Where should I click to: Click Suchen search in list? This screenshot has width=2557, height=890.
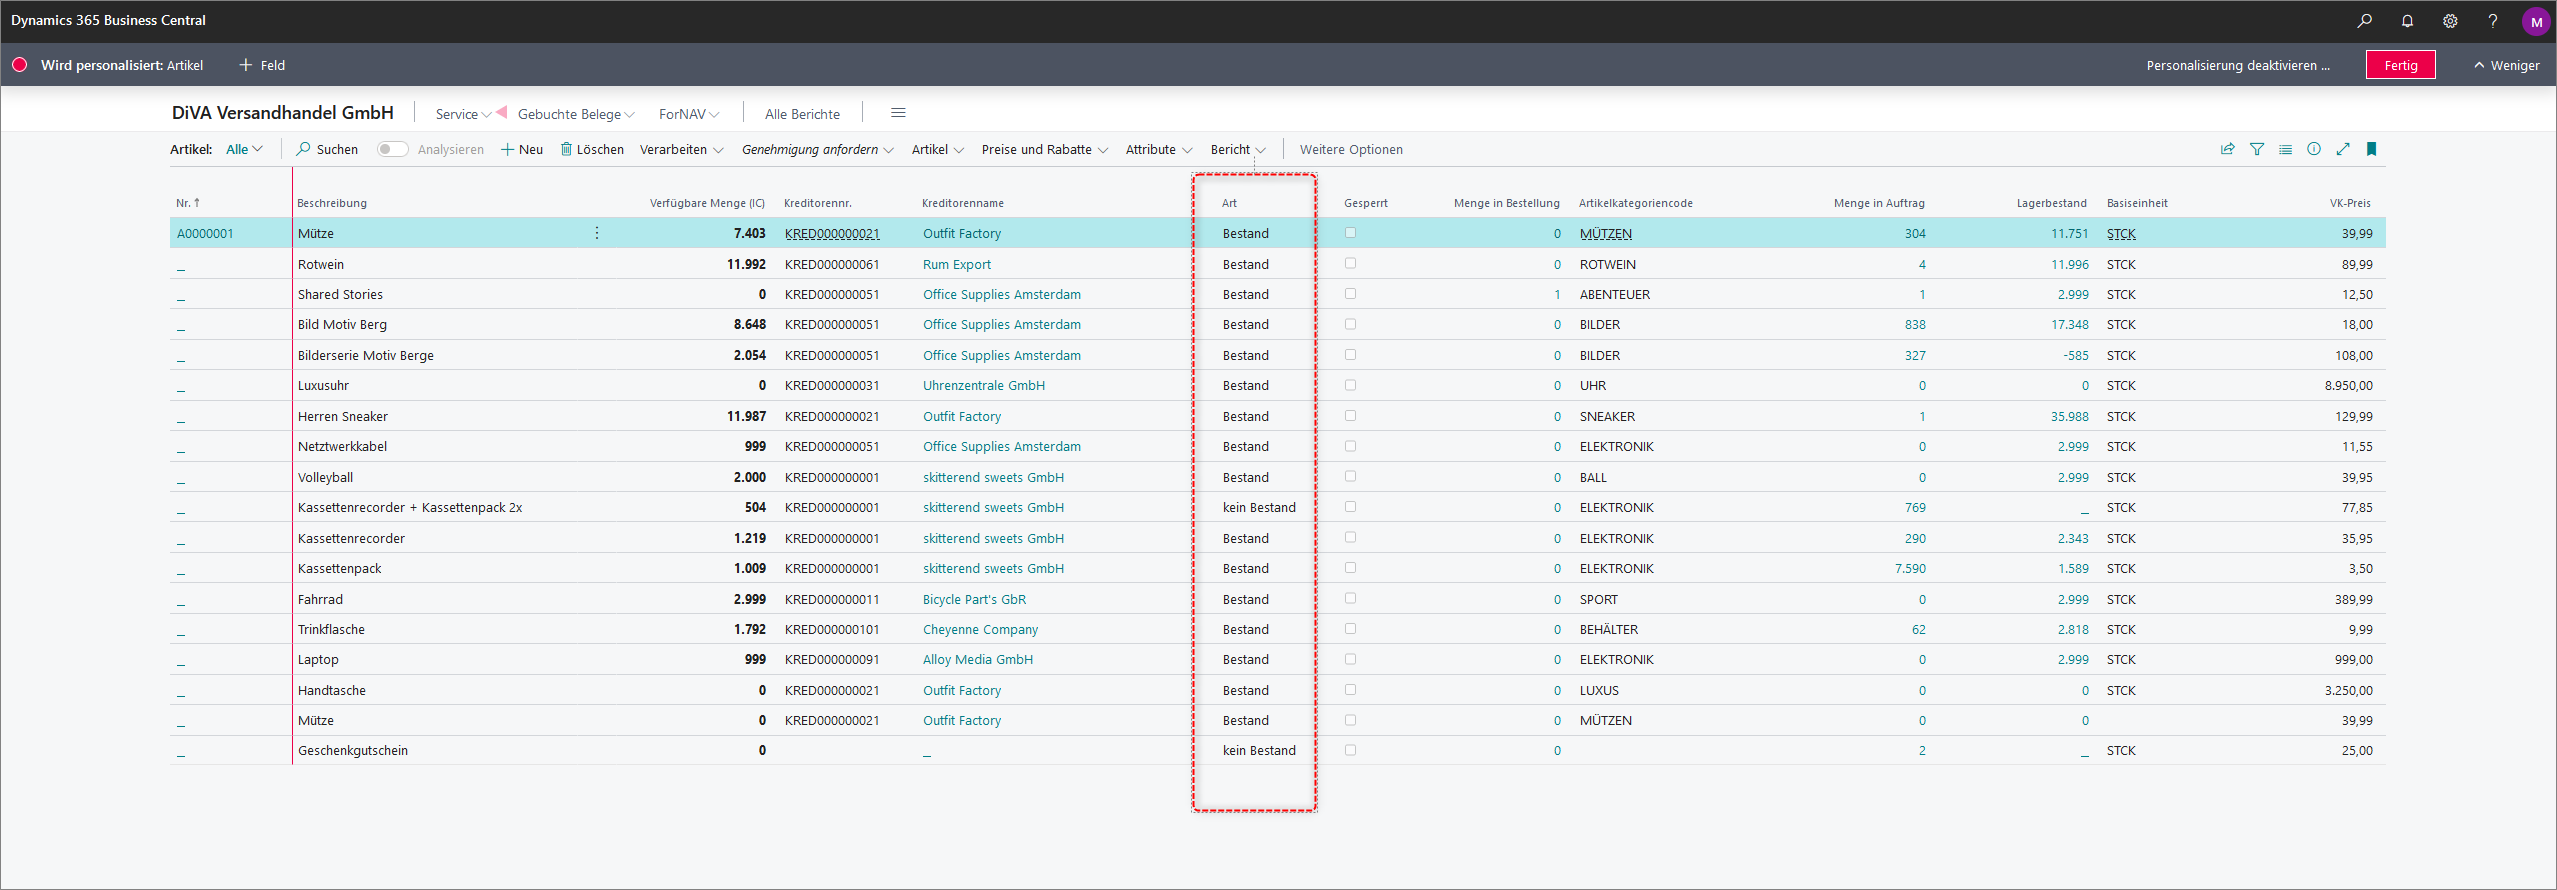pos(327,149)
